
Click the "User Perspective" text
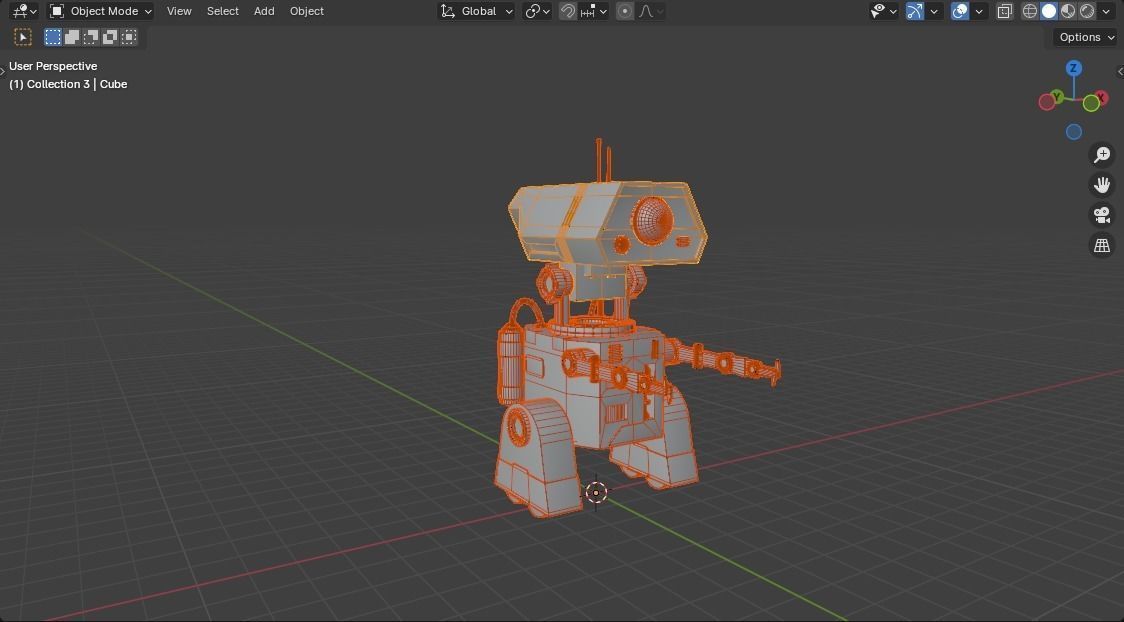[53, 66]
